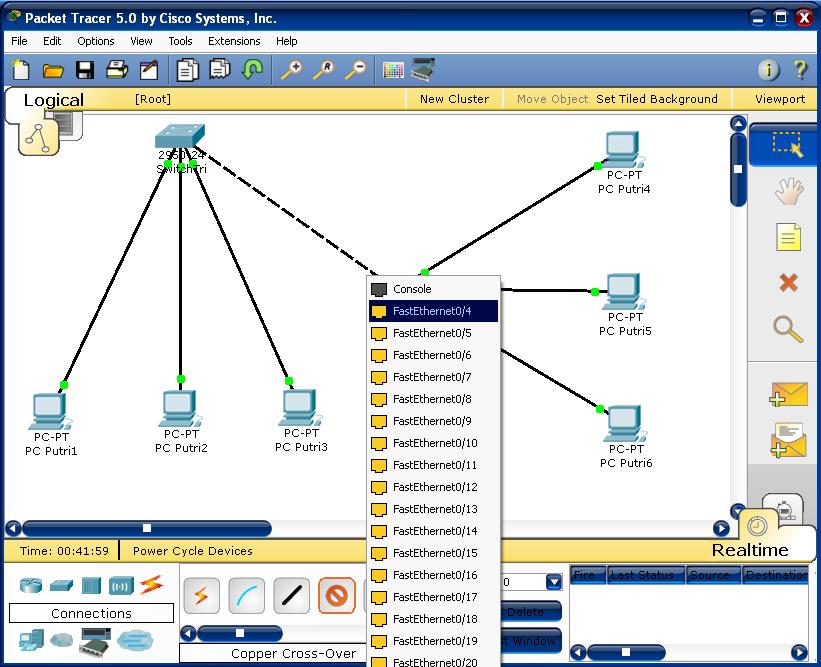Click the Print toolbar icon
Image resolution: width=821 pixels, height=667 pixels.
click(x=117, y=70)
